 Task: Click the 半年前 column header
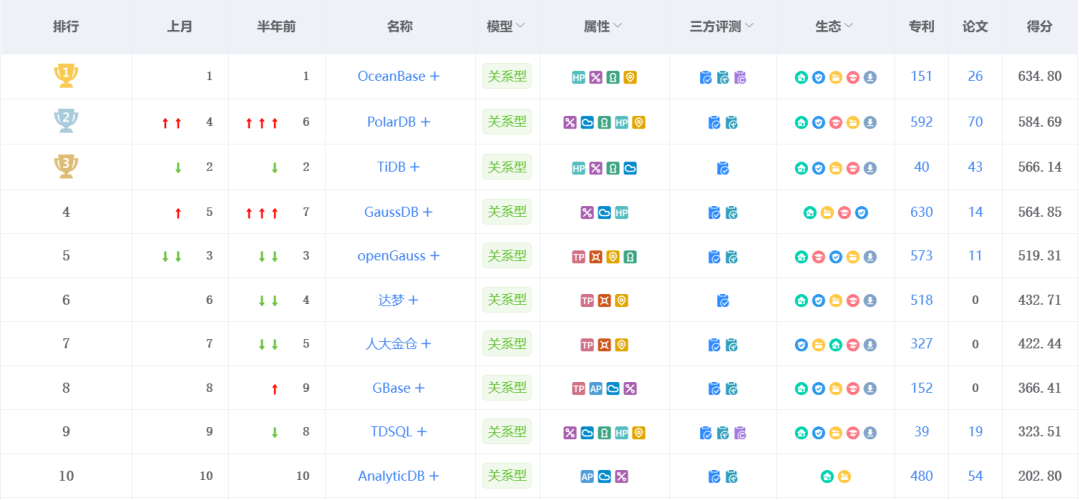[277, 27]
